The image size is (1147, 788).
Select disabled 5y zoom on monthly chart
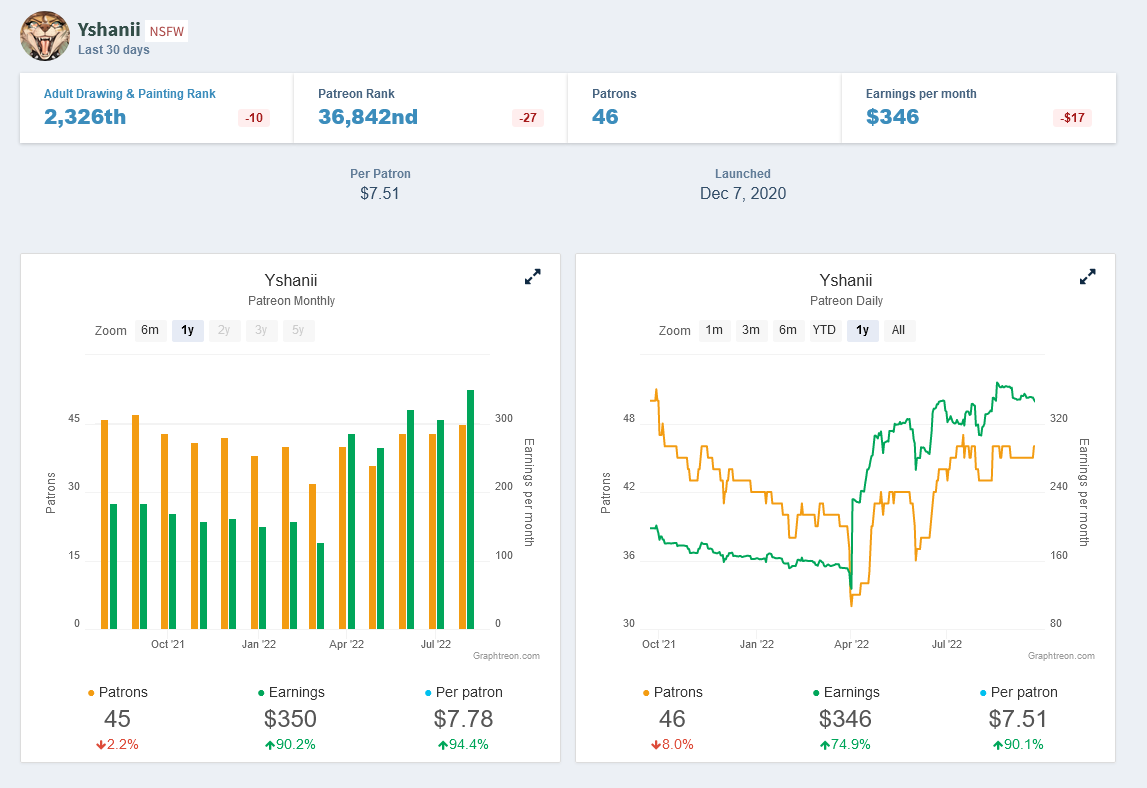point(298,330)
